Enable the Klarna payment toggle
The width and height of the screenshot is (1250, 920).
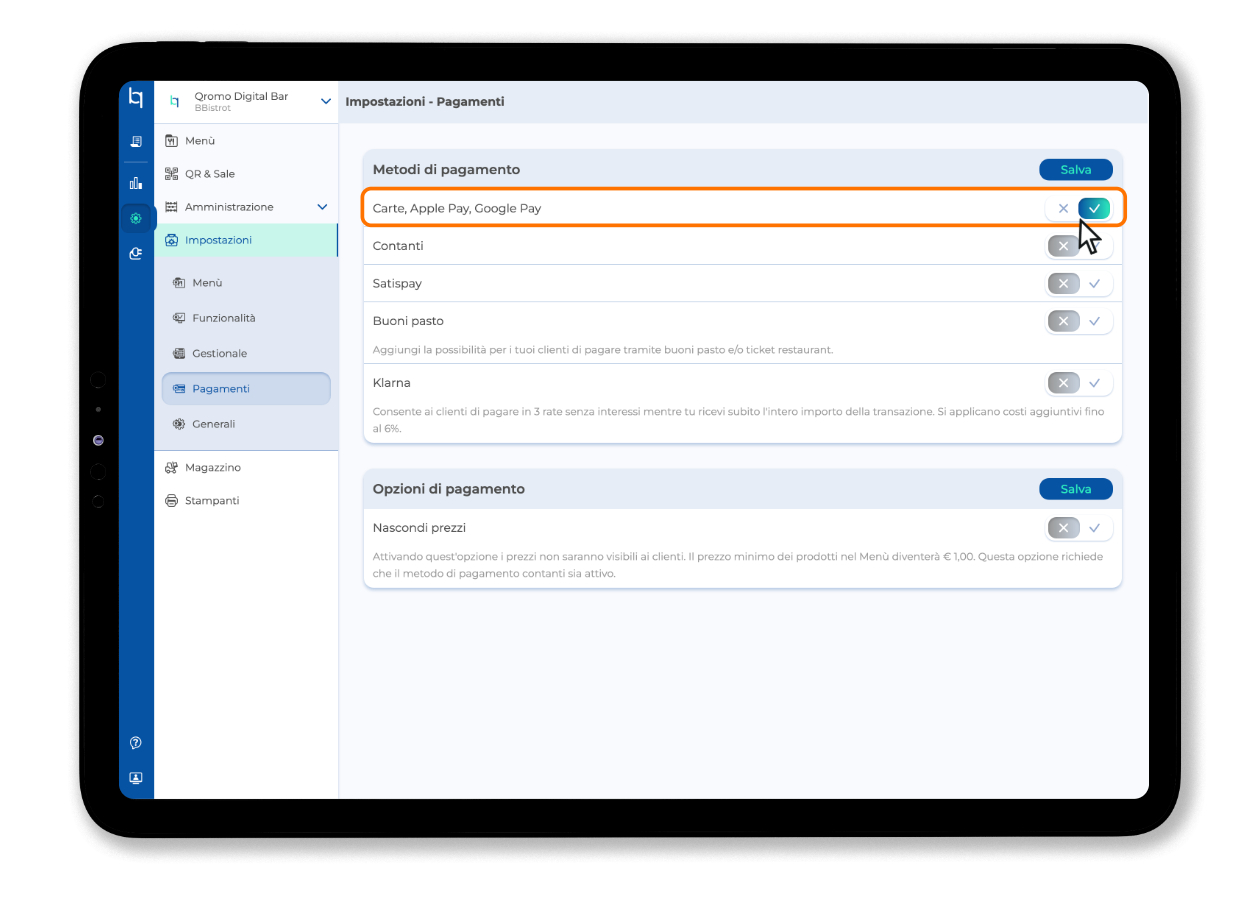[x=1079, y=383]
